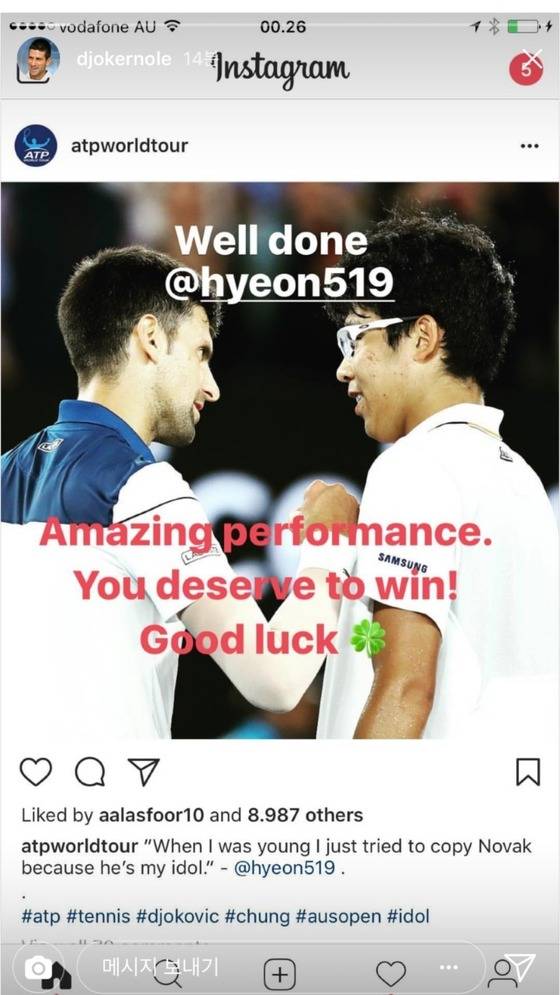Open atpworldtour post options three-dot menu
Image resolution: width=560 pixels, height=995 pixels.
529,146
